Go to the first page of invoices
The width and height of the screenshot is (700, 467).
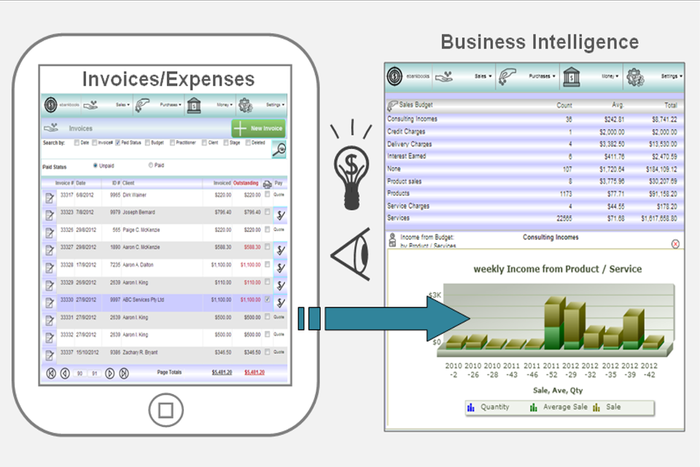click(50, 373)
